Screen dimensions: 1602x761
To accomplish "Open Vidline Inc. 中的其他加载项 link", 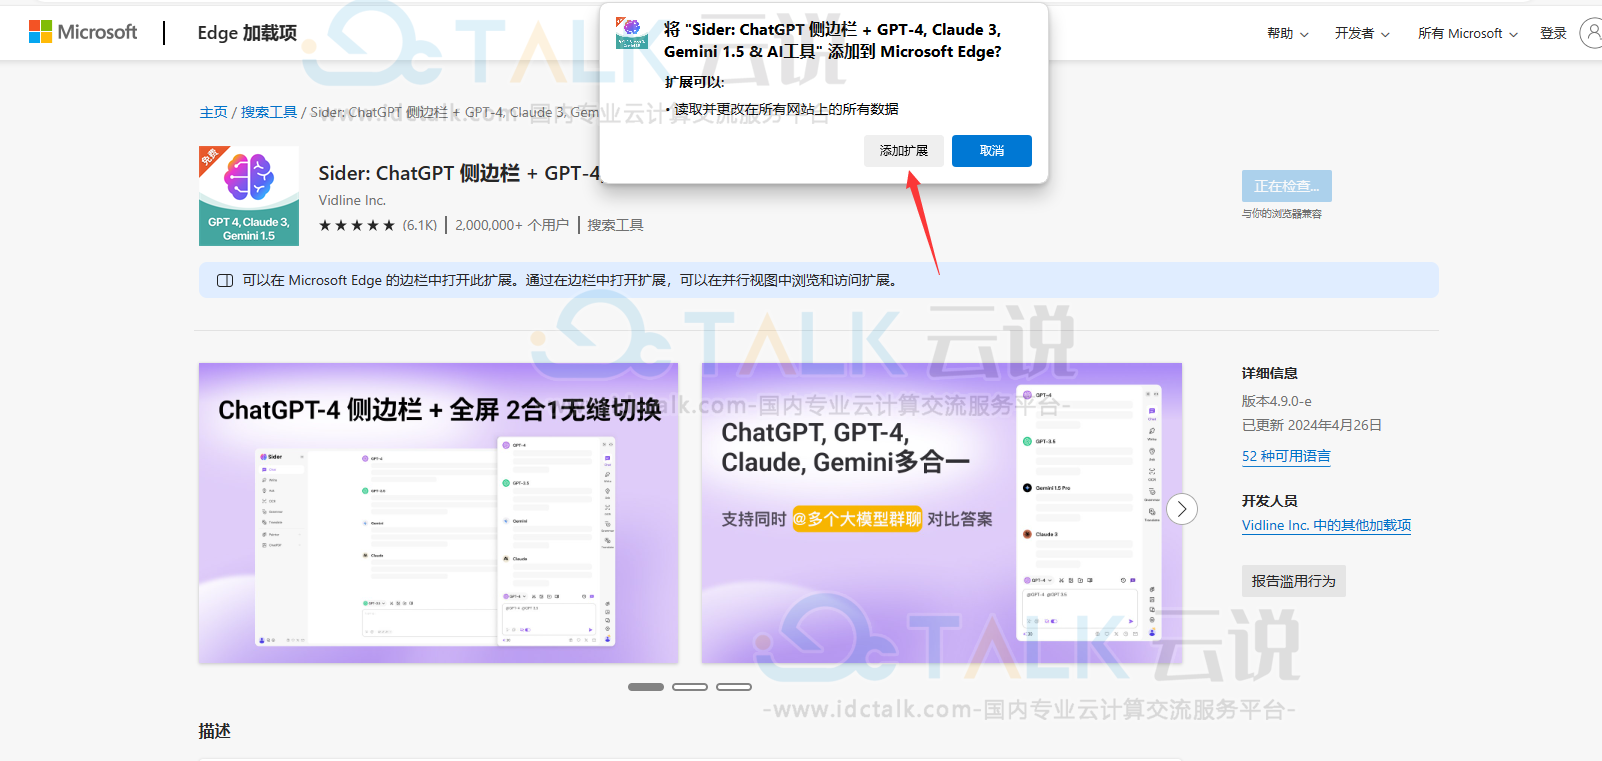I will [1326, 525].
